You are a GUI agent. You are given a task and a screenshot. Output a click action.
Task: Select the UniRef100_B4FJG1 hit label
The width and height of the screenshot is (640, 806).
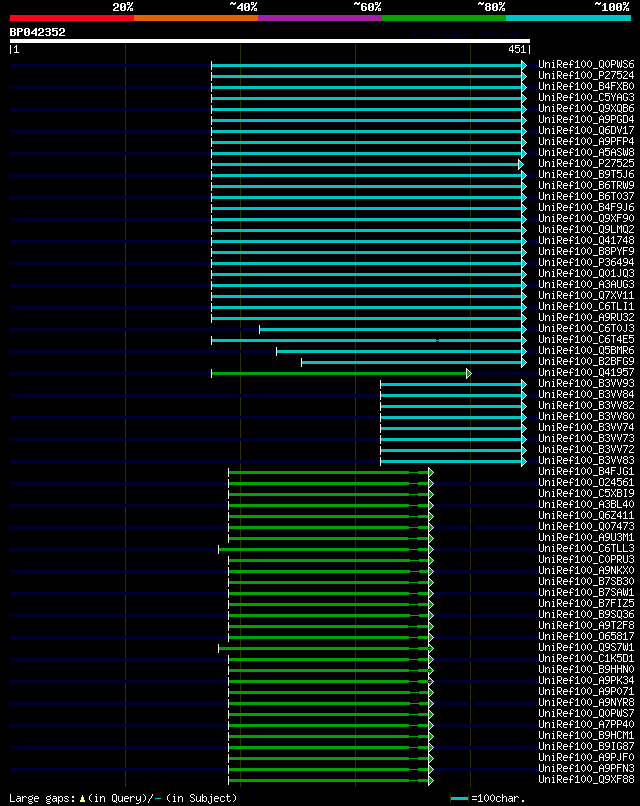[586, 471]
